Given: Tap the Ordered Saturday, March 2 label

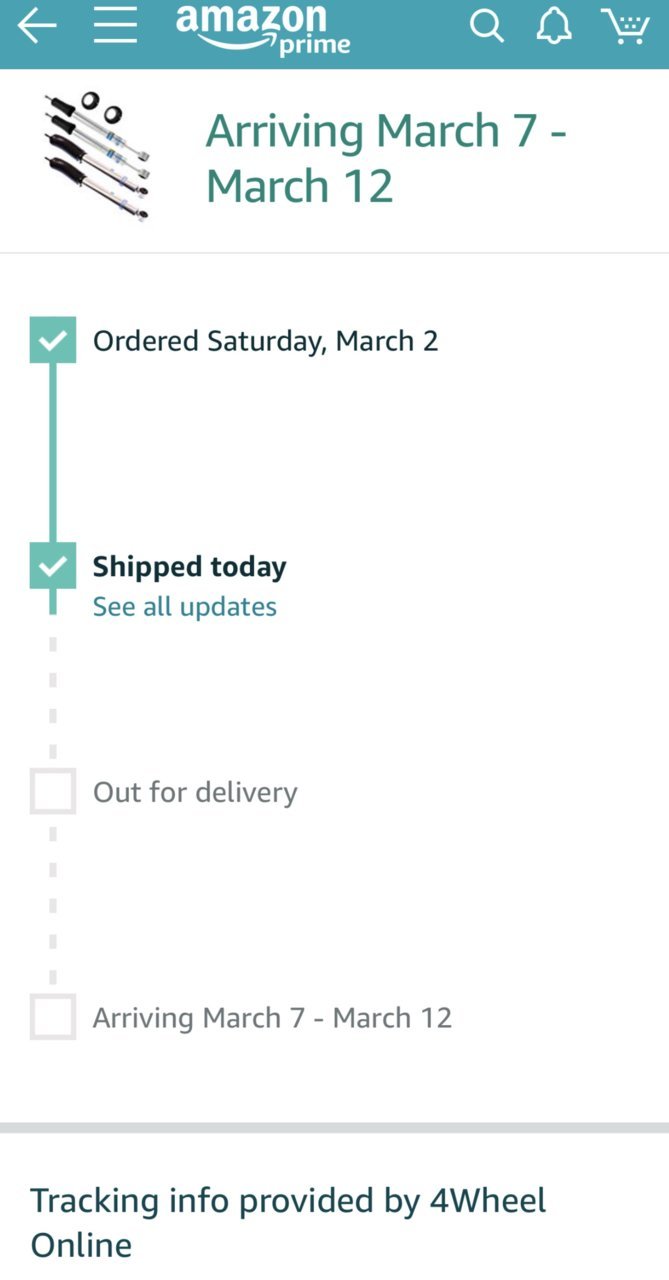Looking at the screenshot, I should tap(266, 341).
